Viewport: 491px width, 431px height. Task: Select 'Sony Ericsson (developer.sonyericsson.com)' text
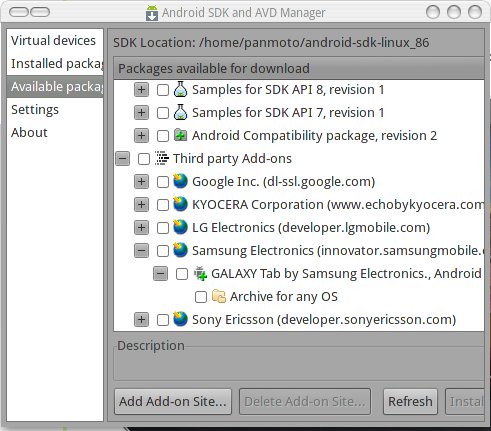click(324, 319)
